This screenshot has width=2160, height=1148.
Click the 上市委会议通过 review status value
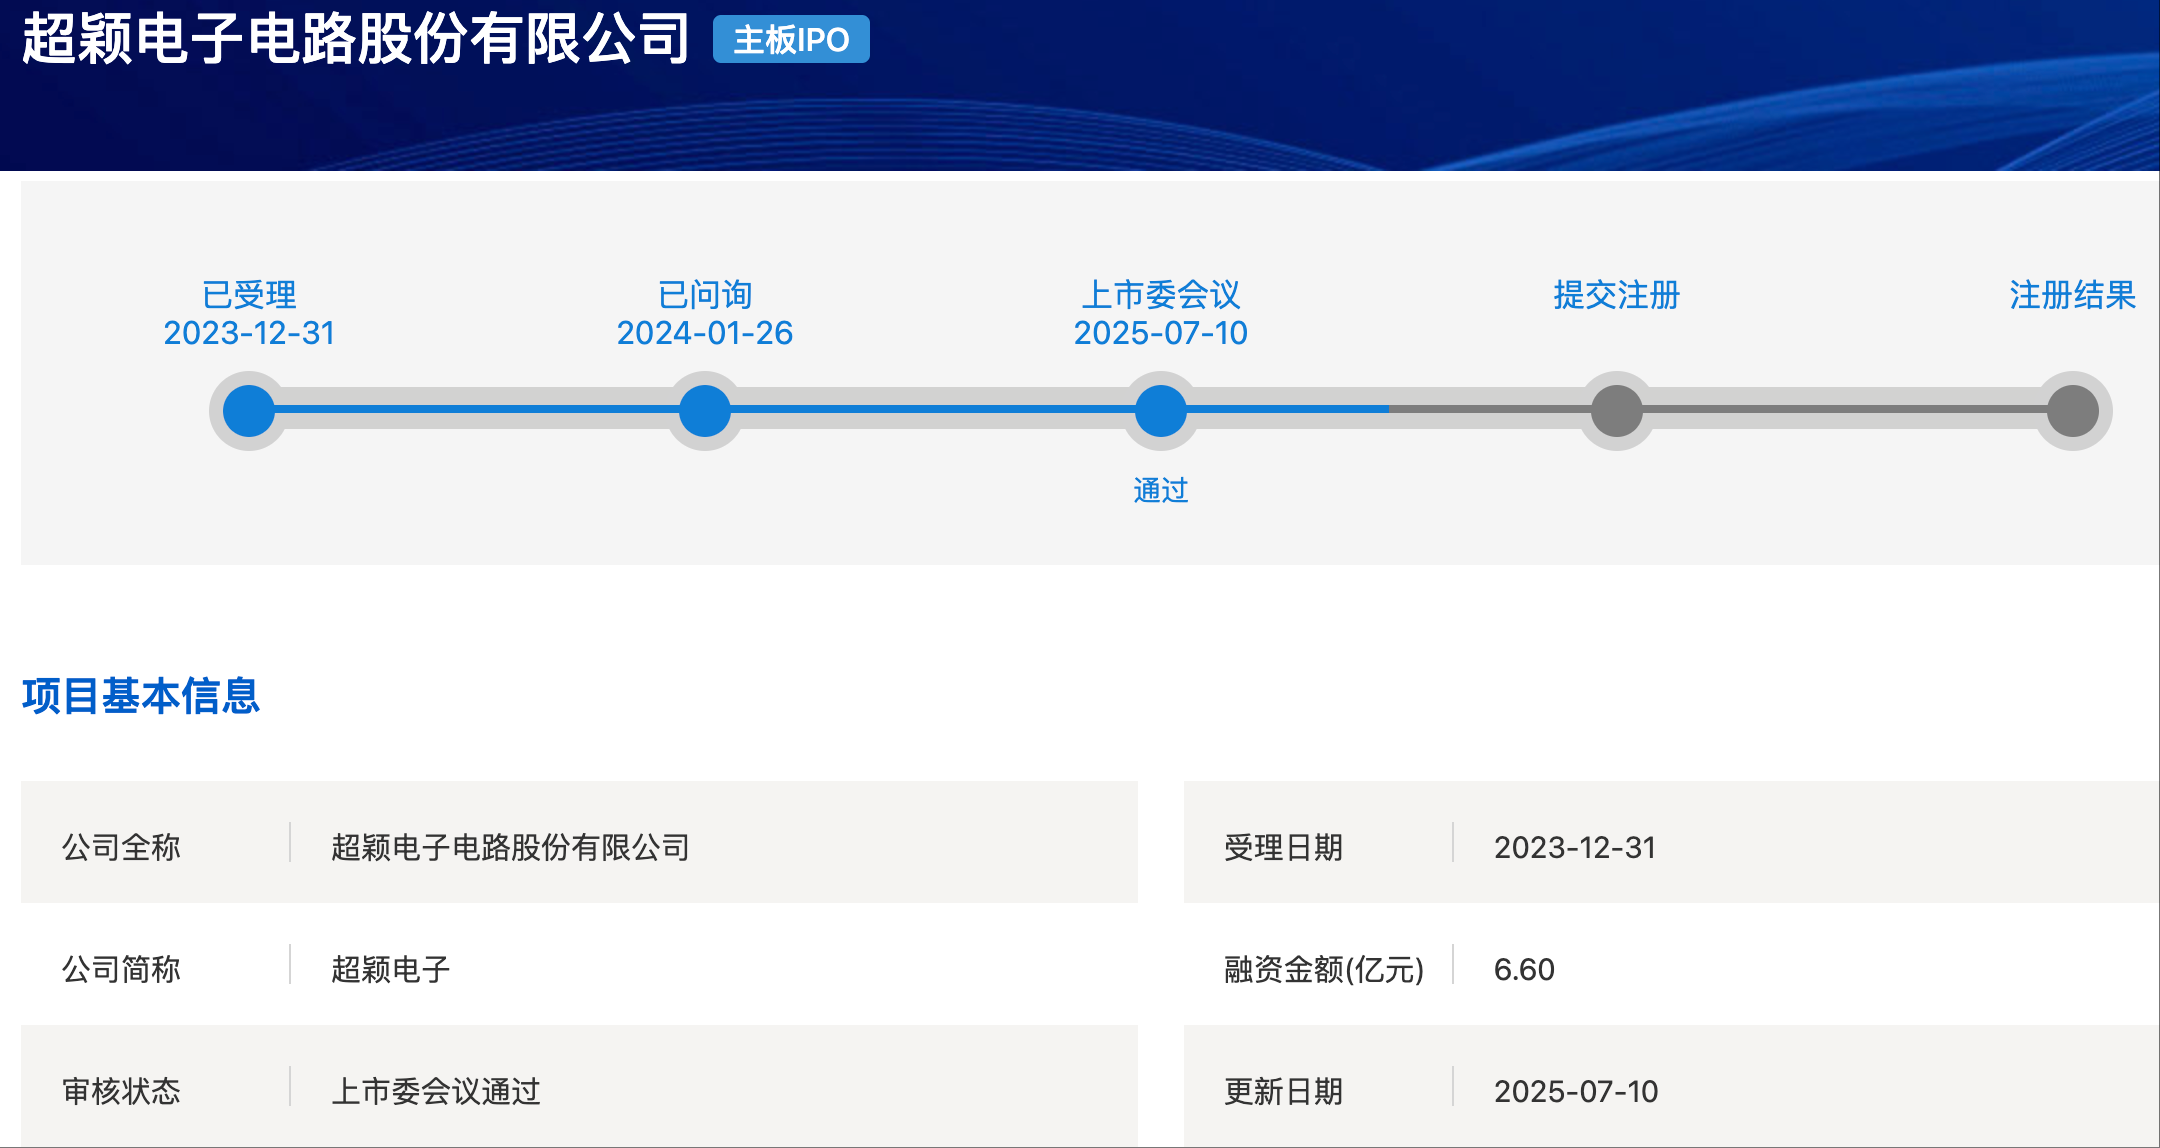(436, 1091)
